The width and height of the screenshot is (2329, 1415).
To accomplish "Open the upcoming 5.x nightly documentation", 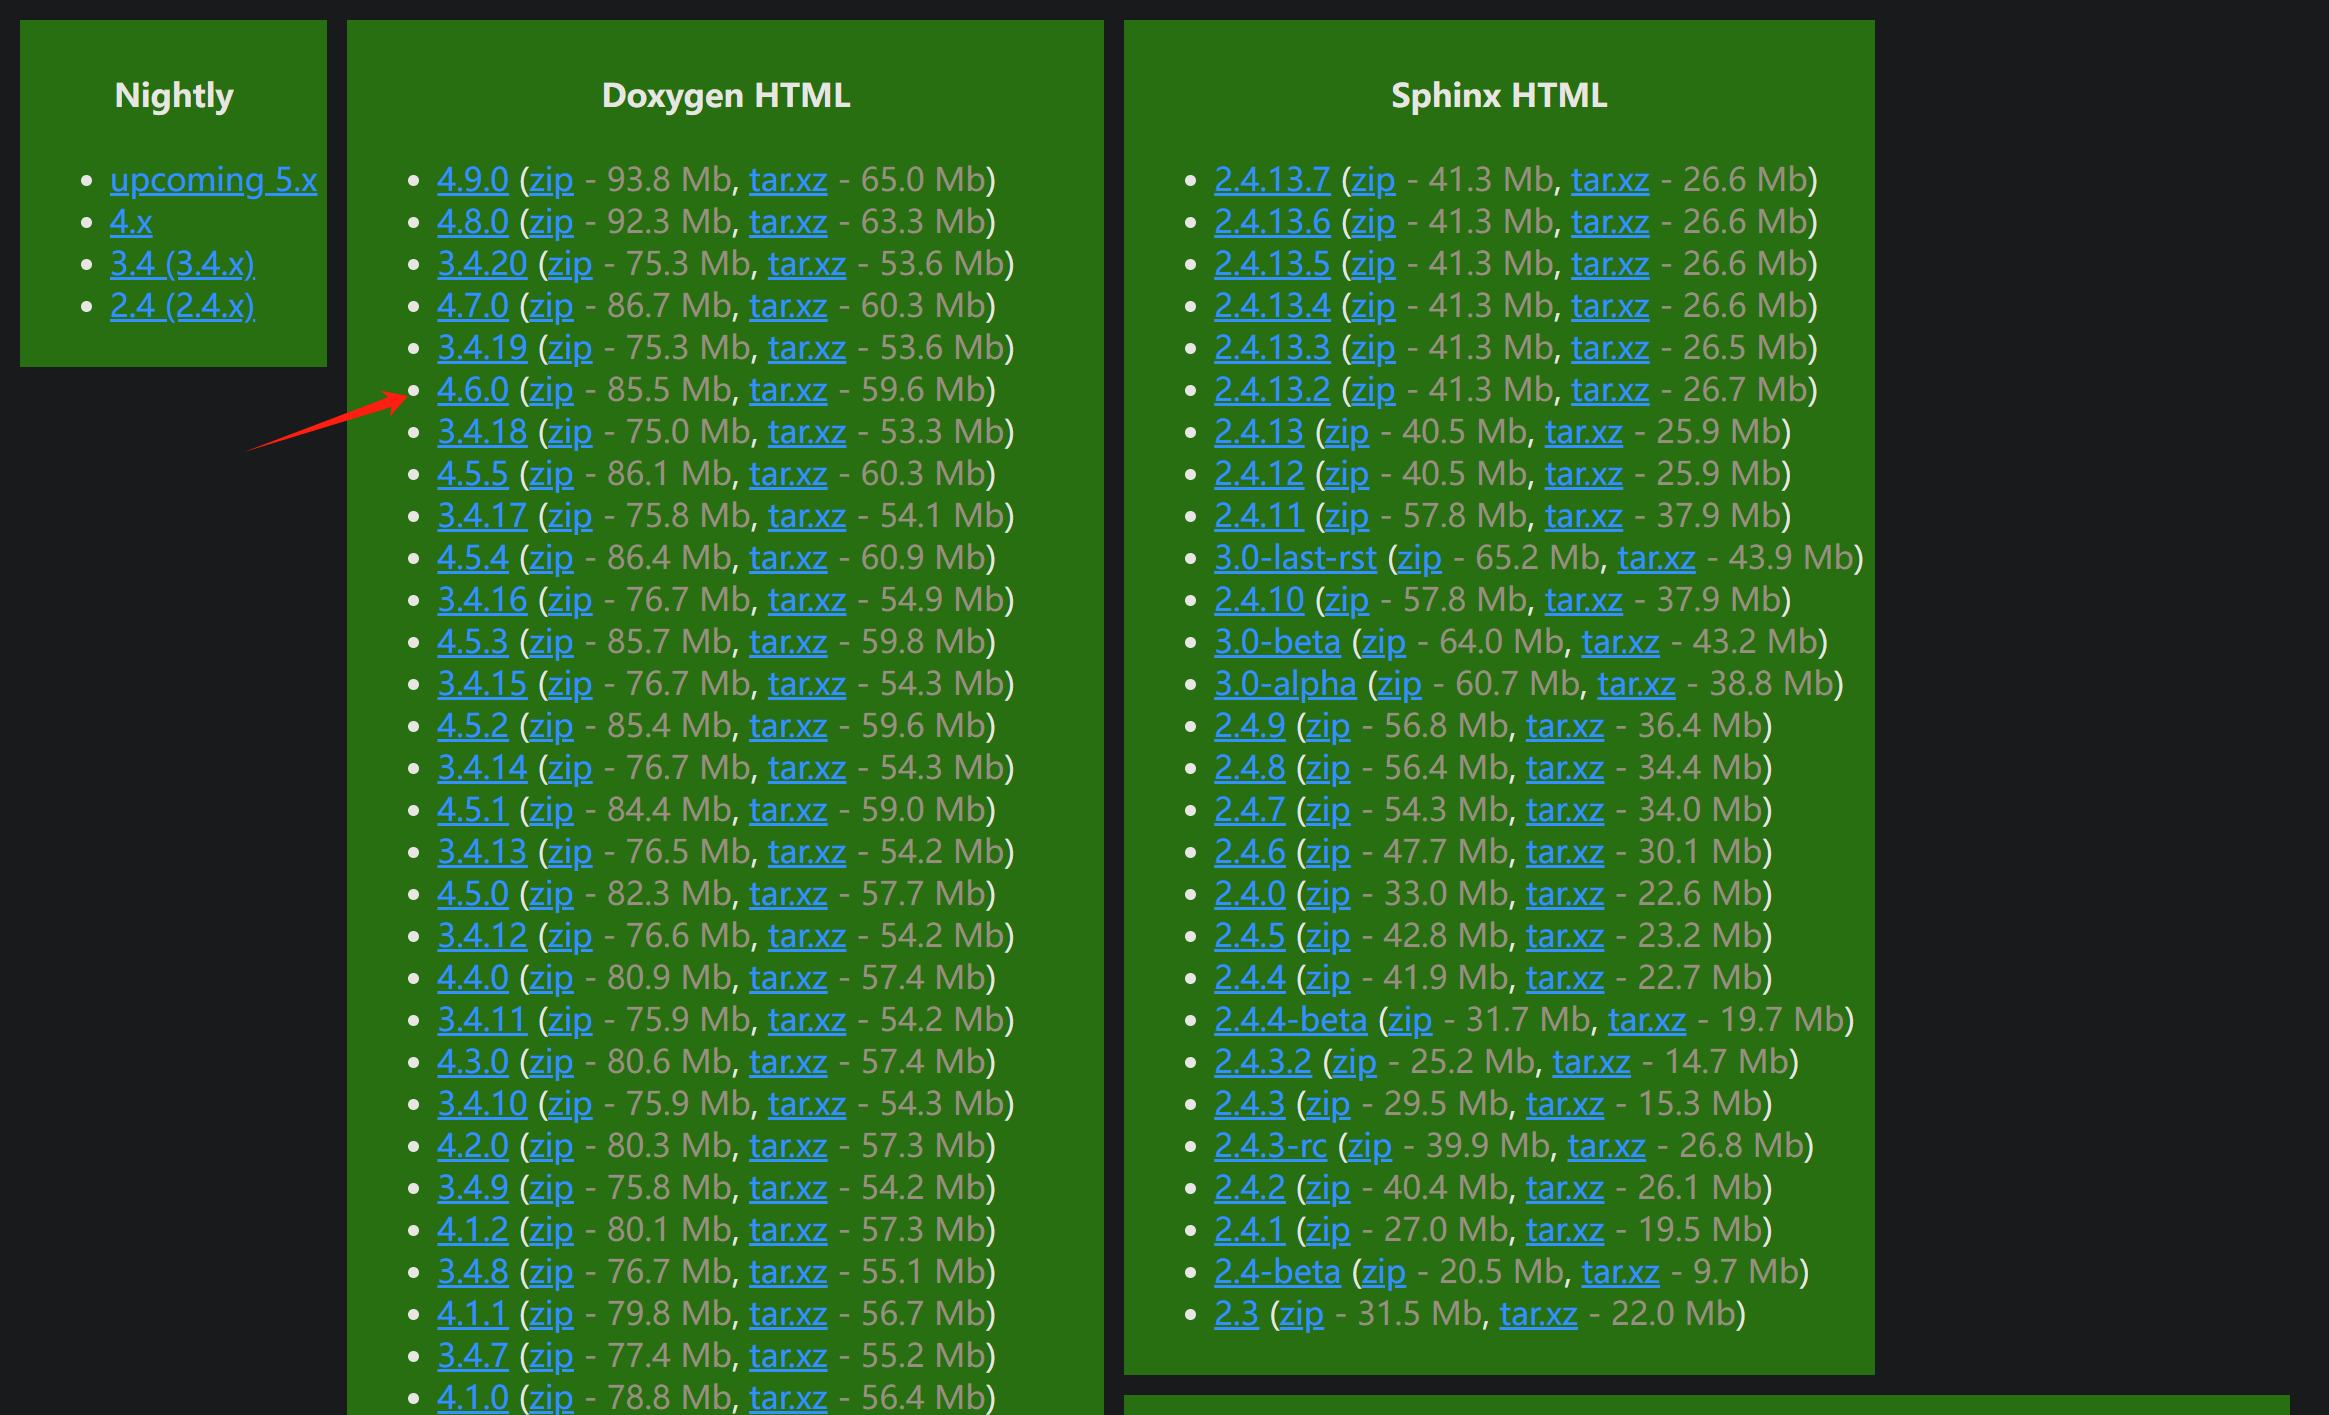I will tap(213, 179).
